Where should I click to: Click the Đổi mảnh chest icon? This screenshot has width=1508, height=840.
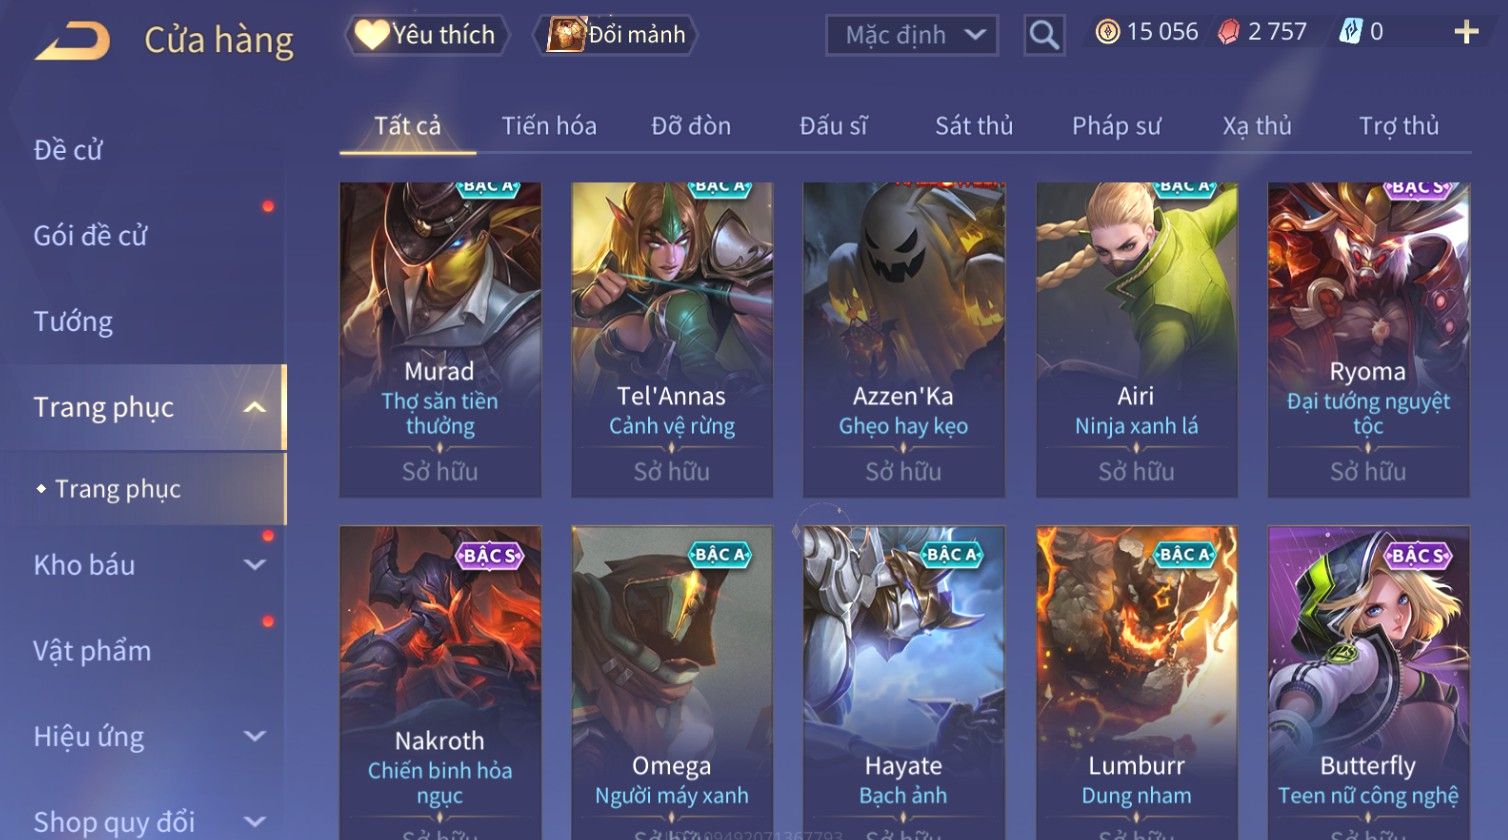coord(565,35)
